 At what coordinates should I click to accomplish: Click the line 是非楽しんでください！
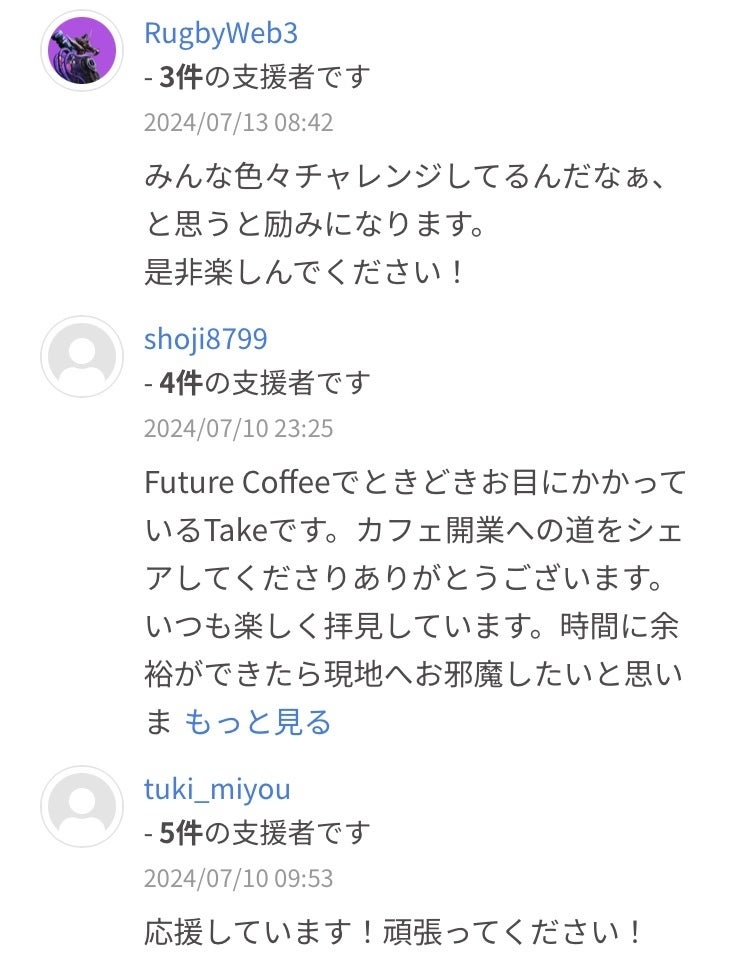point(305,272)
